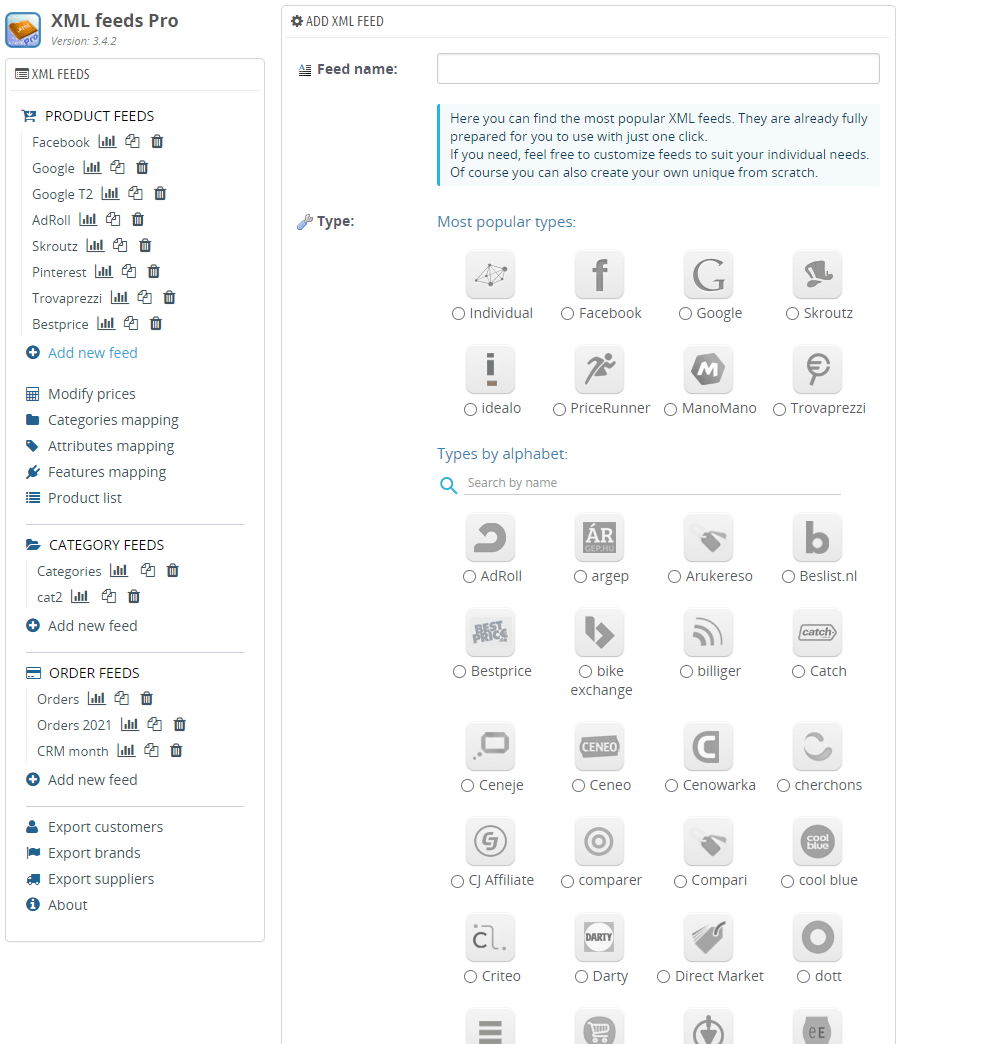Click the Facebook type logo tile
This screenshot has height=1044, width=1003.
(599, 274)
